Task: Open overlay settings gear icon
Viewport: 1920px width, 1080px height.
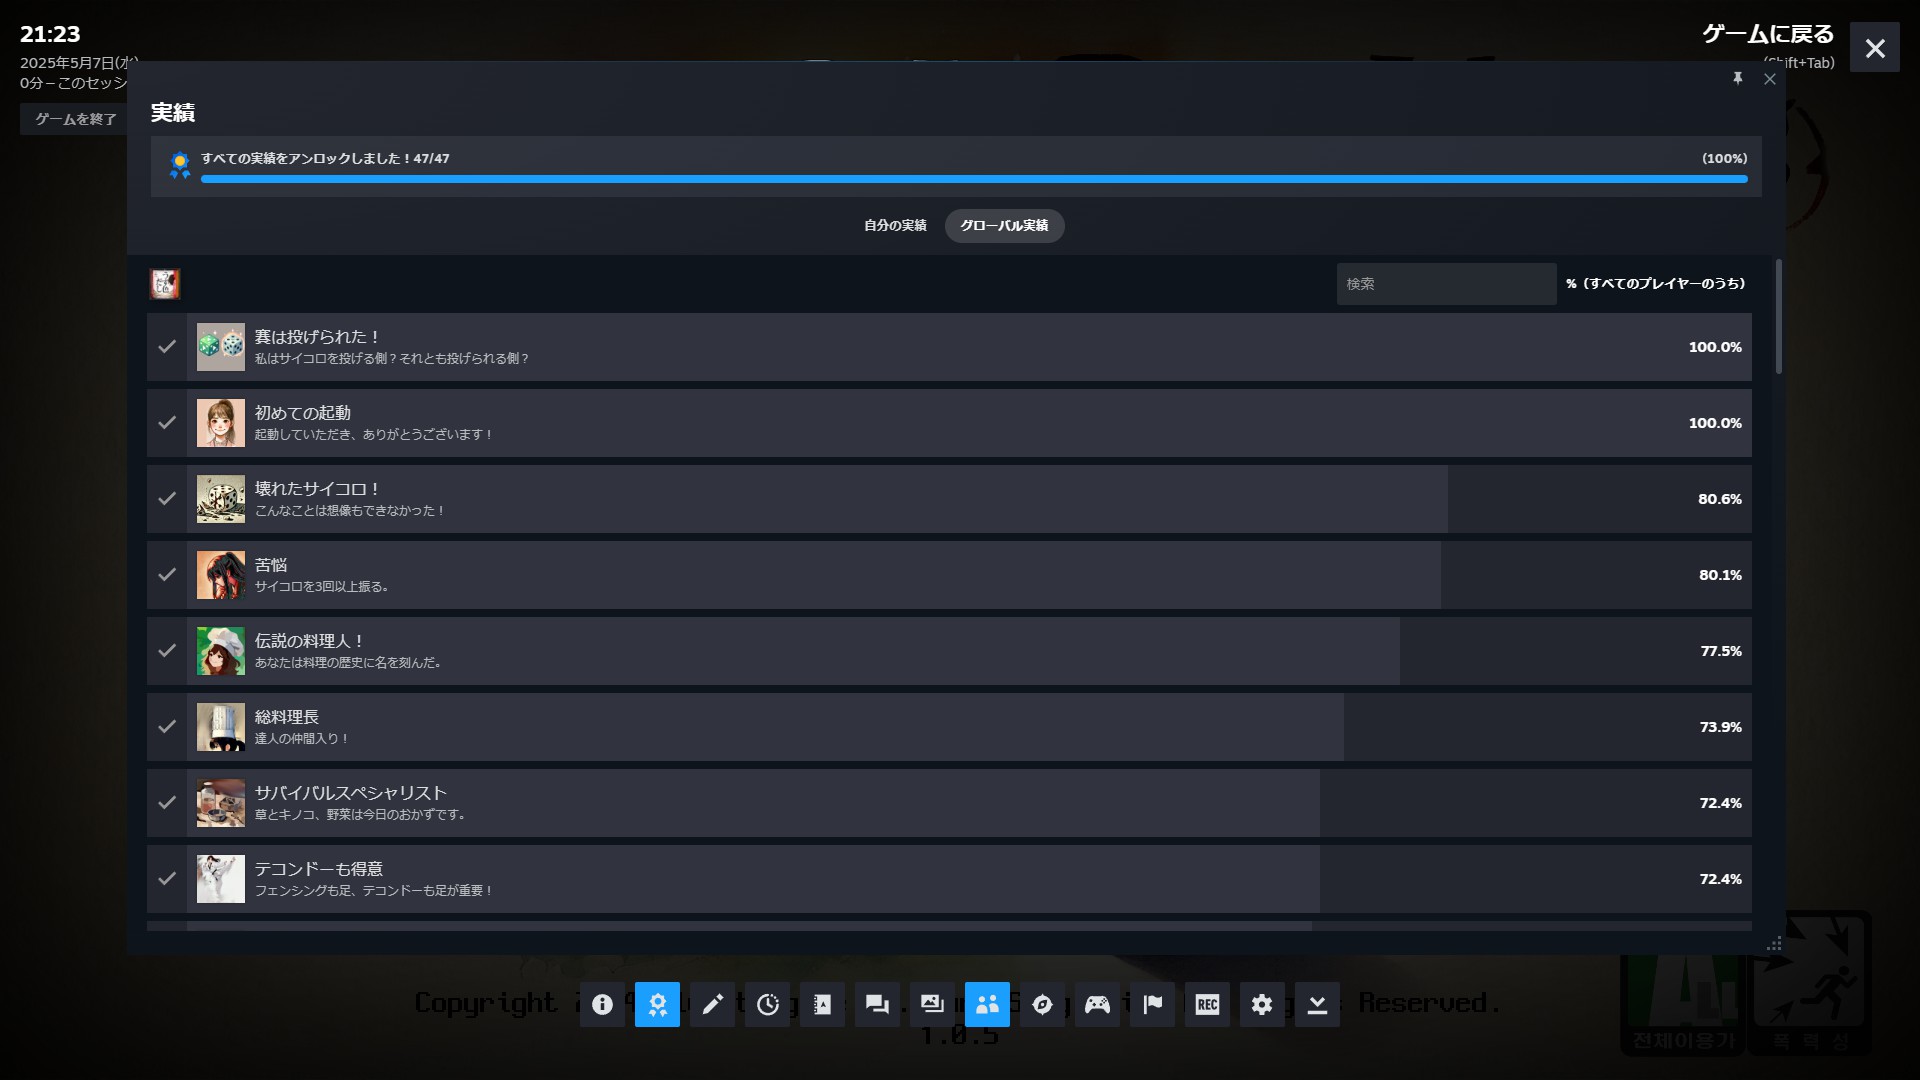Action: tap(1262, 1004)
